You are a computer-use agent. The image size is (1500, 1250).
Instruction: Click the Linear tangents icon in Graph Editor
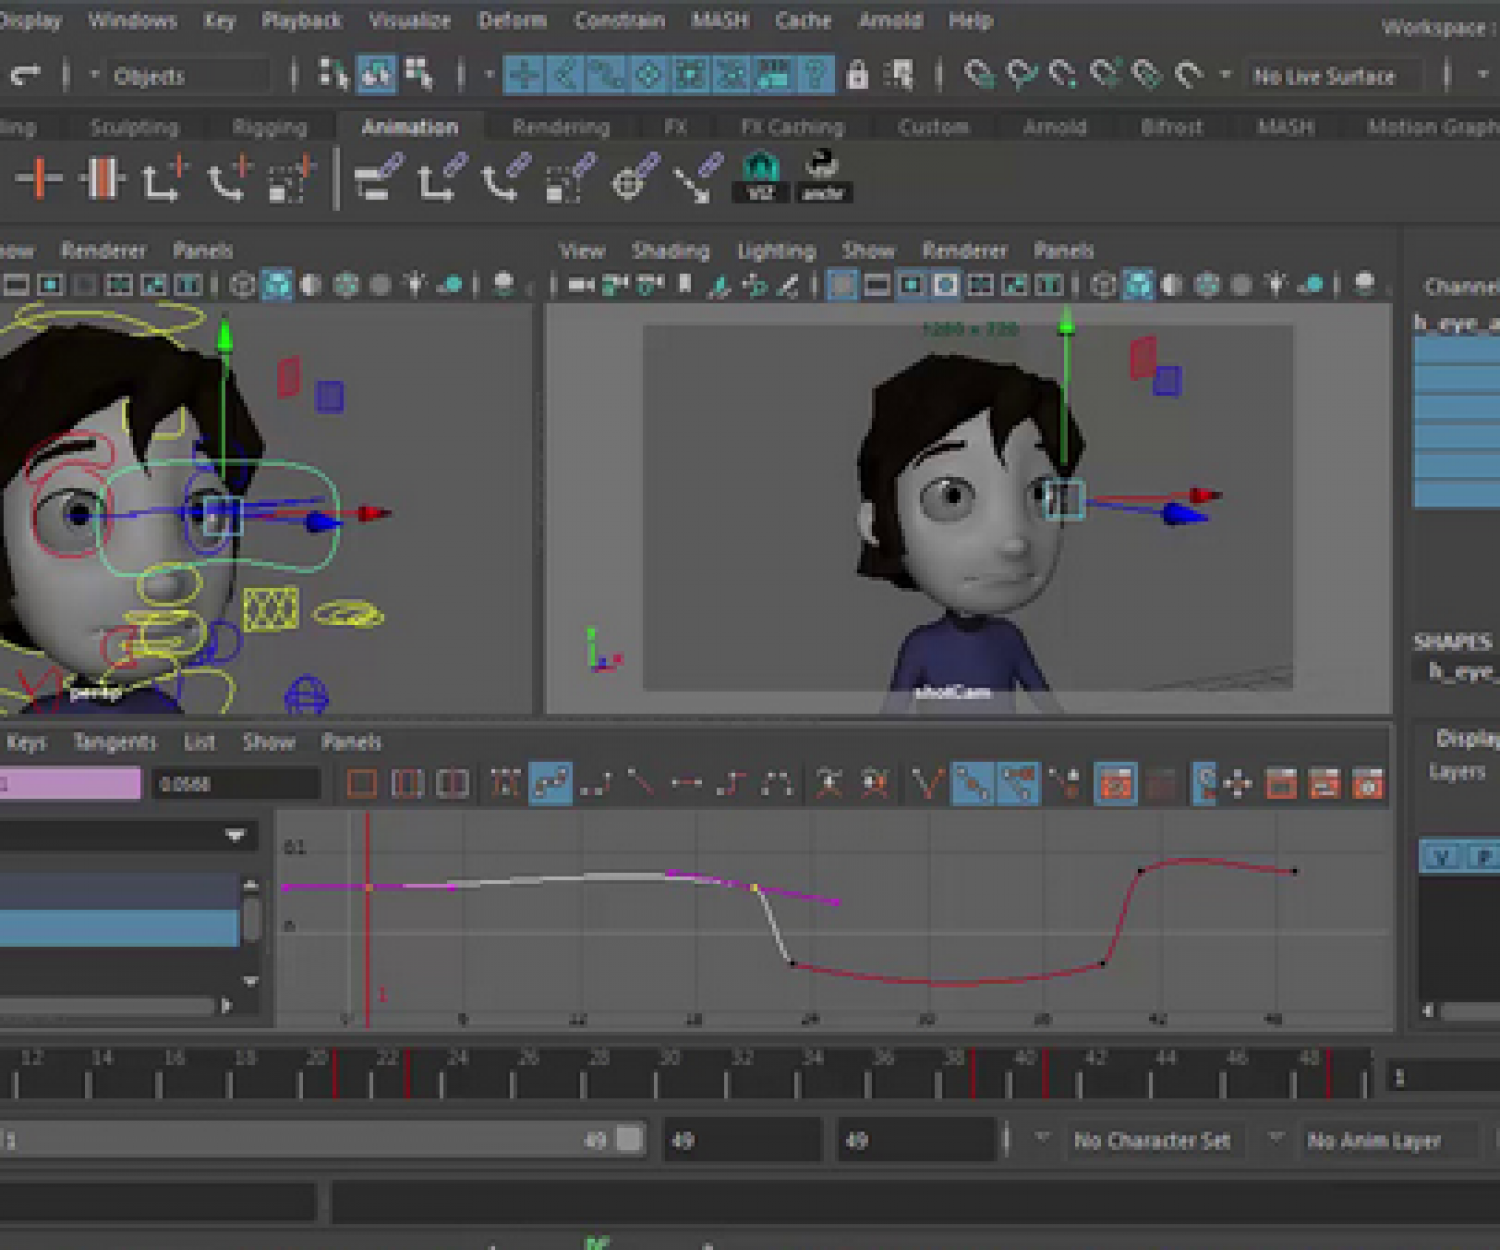[640, 784]
